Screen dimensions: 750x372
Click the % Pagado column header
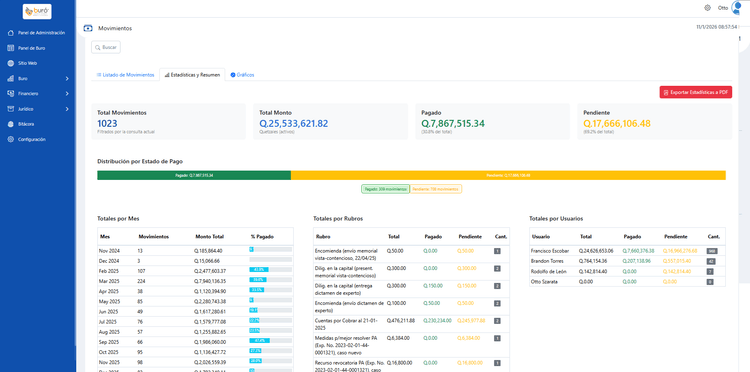click(261, 237)
